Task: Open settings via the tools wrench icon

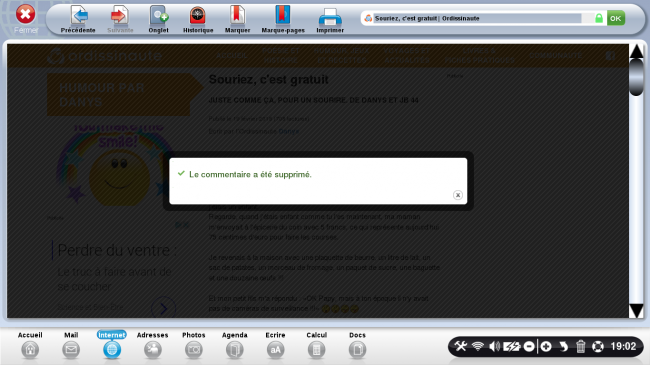Action: [461, 346]
